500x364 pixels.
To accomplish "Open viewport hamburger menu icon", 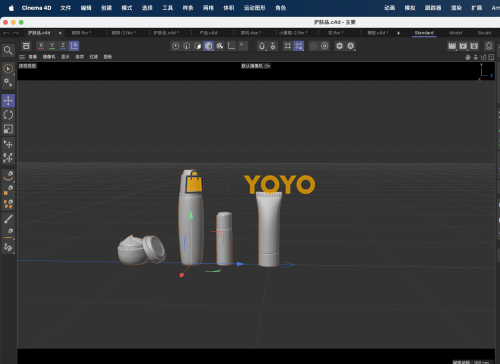I will pyautogui.click(x=22, y=57).
